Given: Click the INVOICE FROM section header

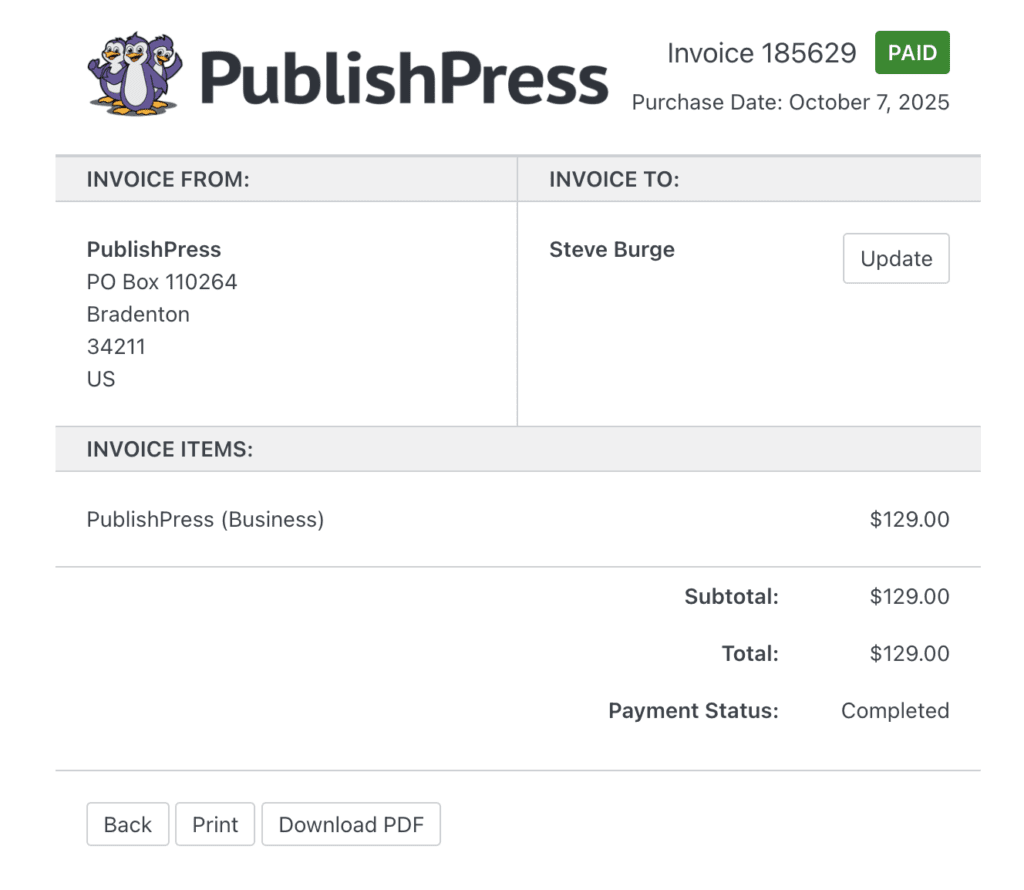Looking at the screenshot, I should (167, 180).
